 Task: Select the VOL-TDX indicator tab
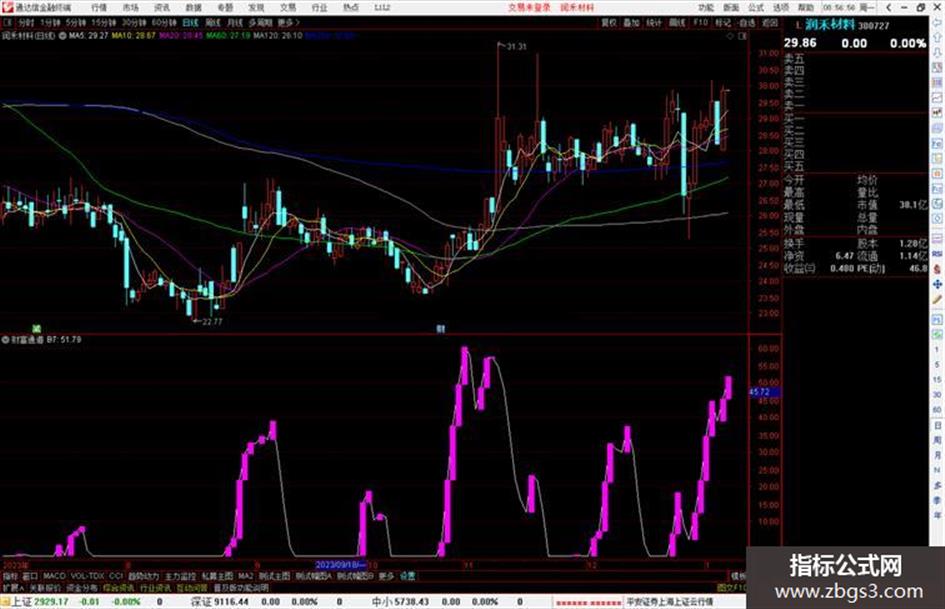[88, 576]
